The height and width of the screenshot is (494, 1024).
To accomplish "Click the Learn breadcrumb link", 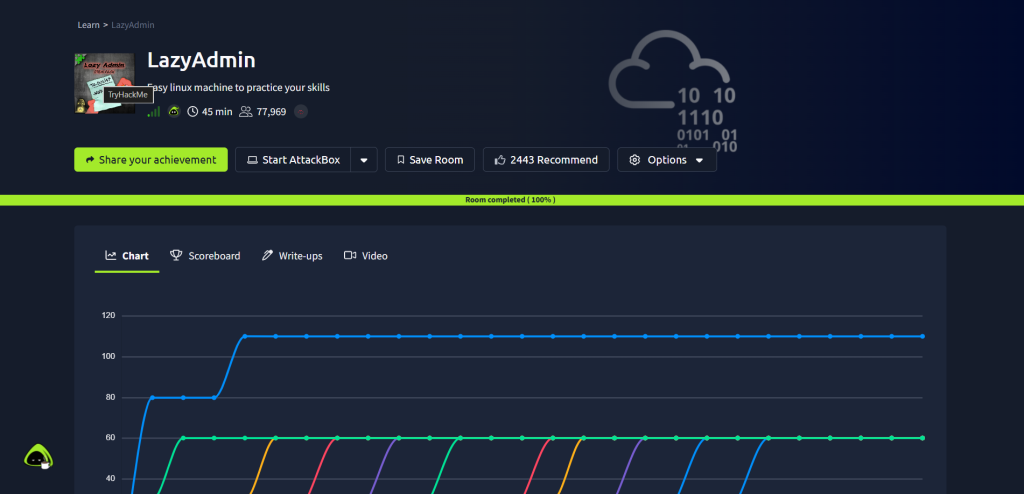I will 88,24.
